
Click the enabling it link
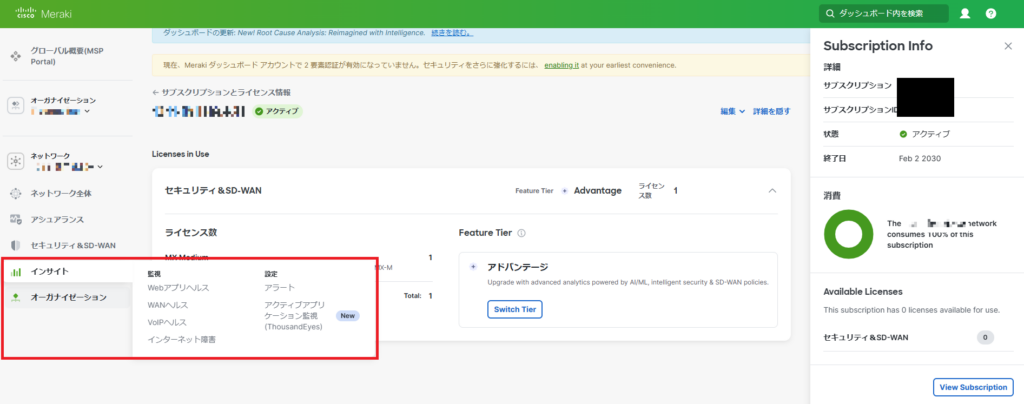[x=562, y=65]
